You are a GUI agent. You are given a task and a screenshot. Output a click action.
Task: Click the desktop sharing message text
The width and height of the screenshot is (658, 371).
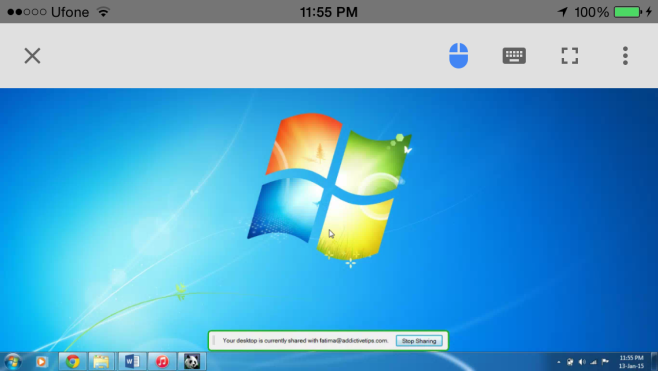coord(305,341)
